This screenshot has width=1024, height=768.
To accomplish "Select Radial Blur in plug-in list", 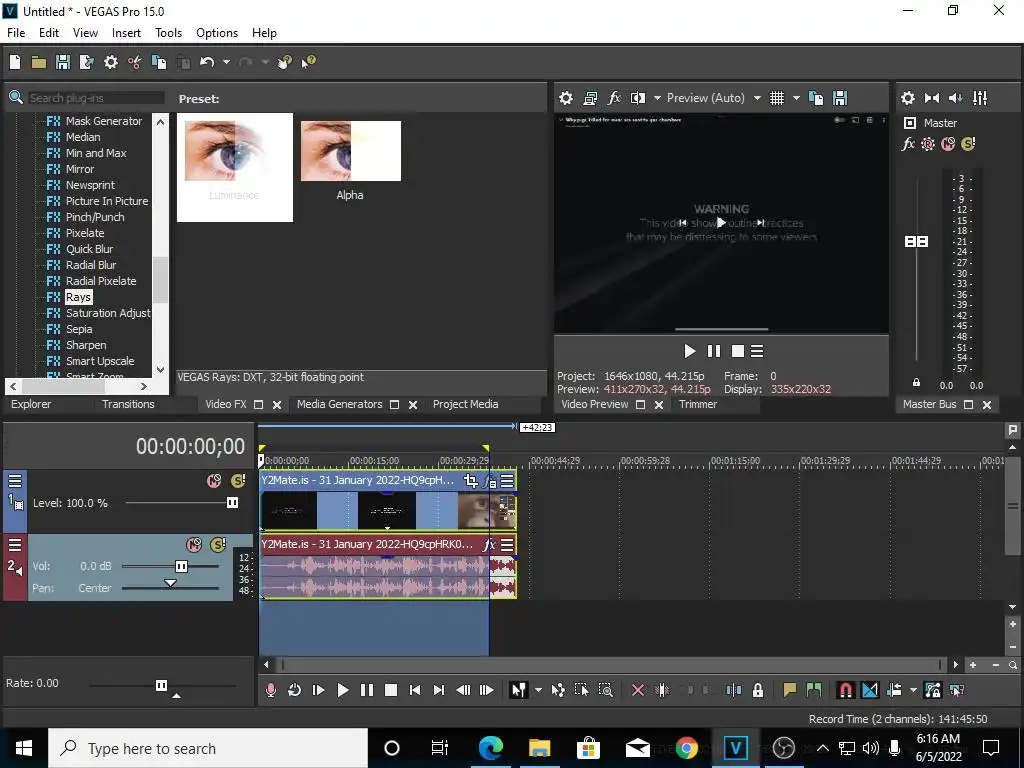I will tap(91, 265).
